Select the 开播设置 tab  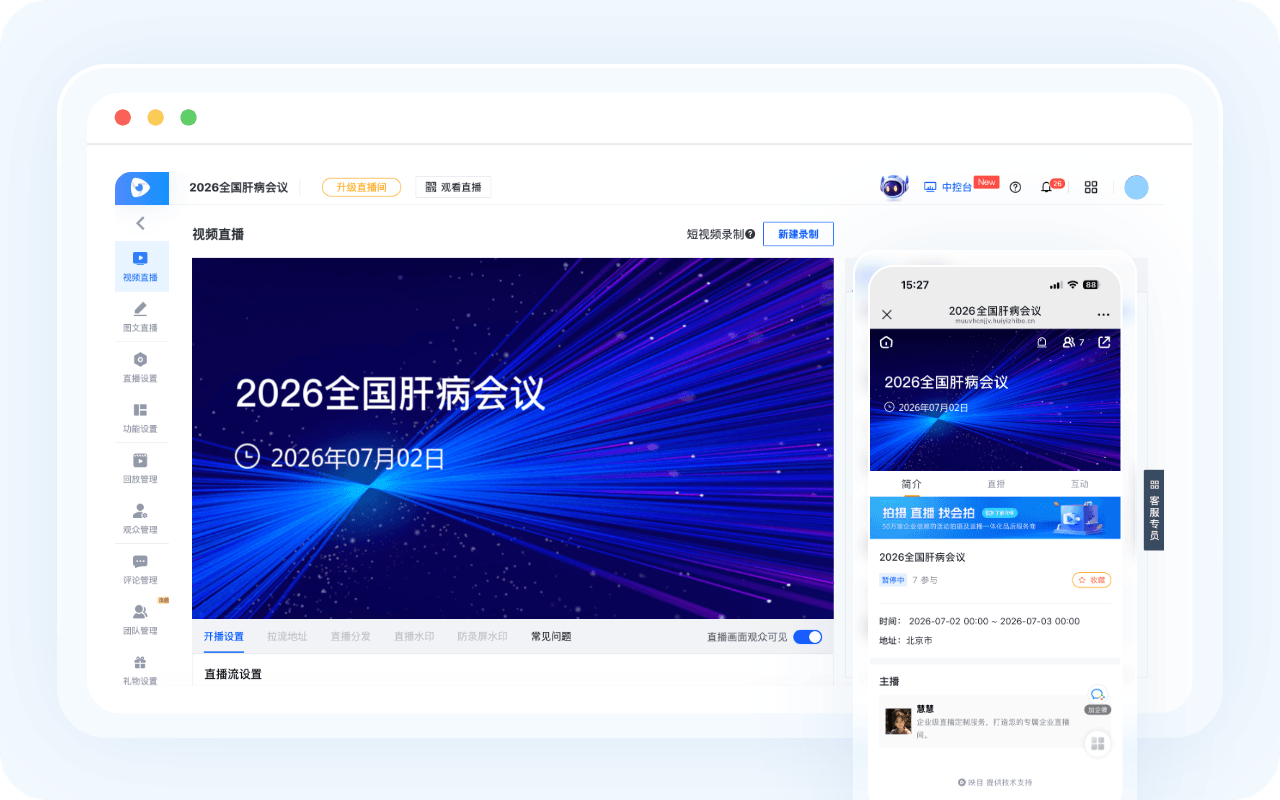(x=224, y=636)
